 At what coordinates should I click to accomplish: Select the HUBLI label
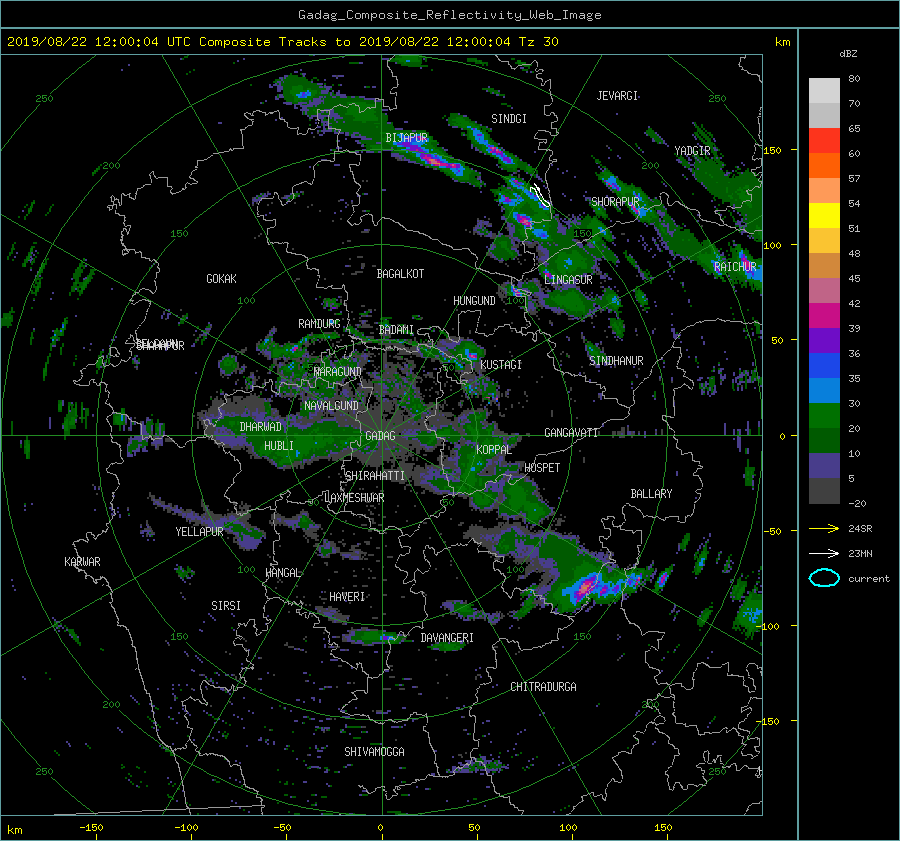[x=278, y=446]
